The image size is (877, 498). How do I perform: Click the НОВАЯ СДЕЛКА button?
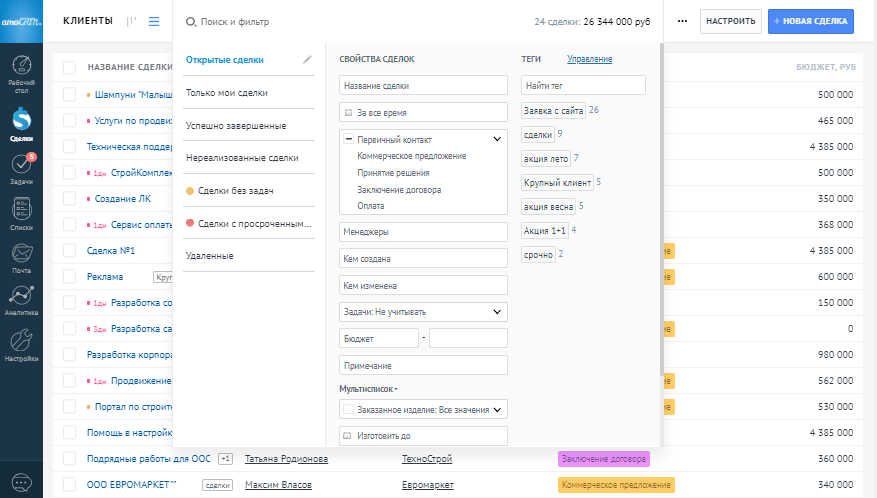(810, 21)
